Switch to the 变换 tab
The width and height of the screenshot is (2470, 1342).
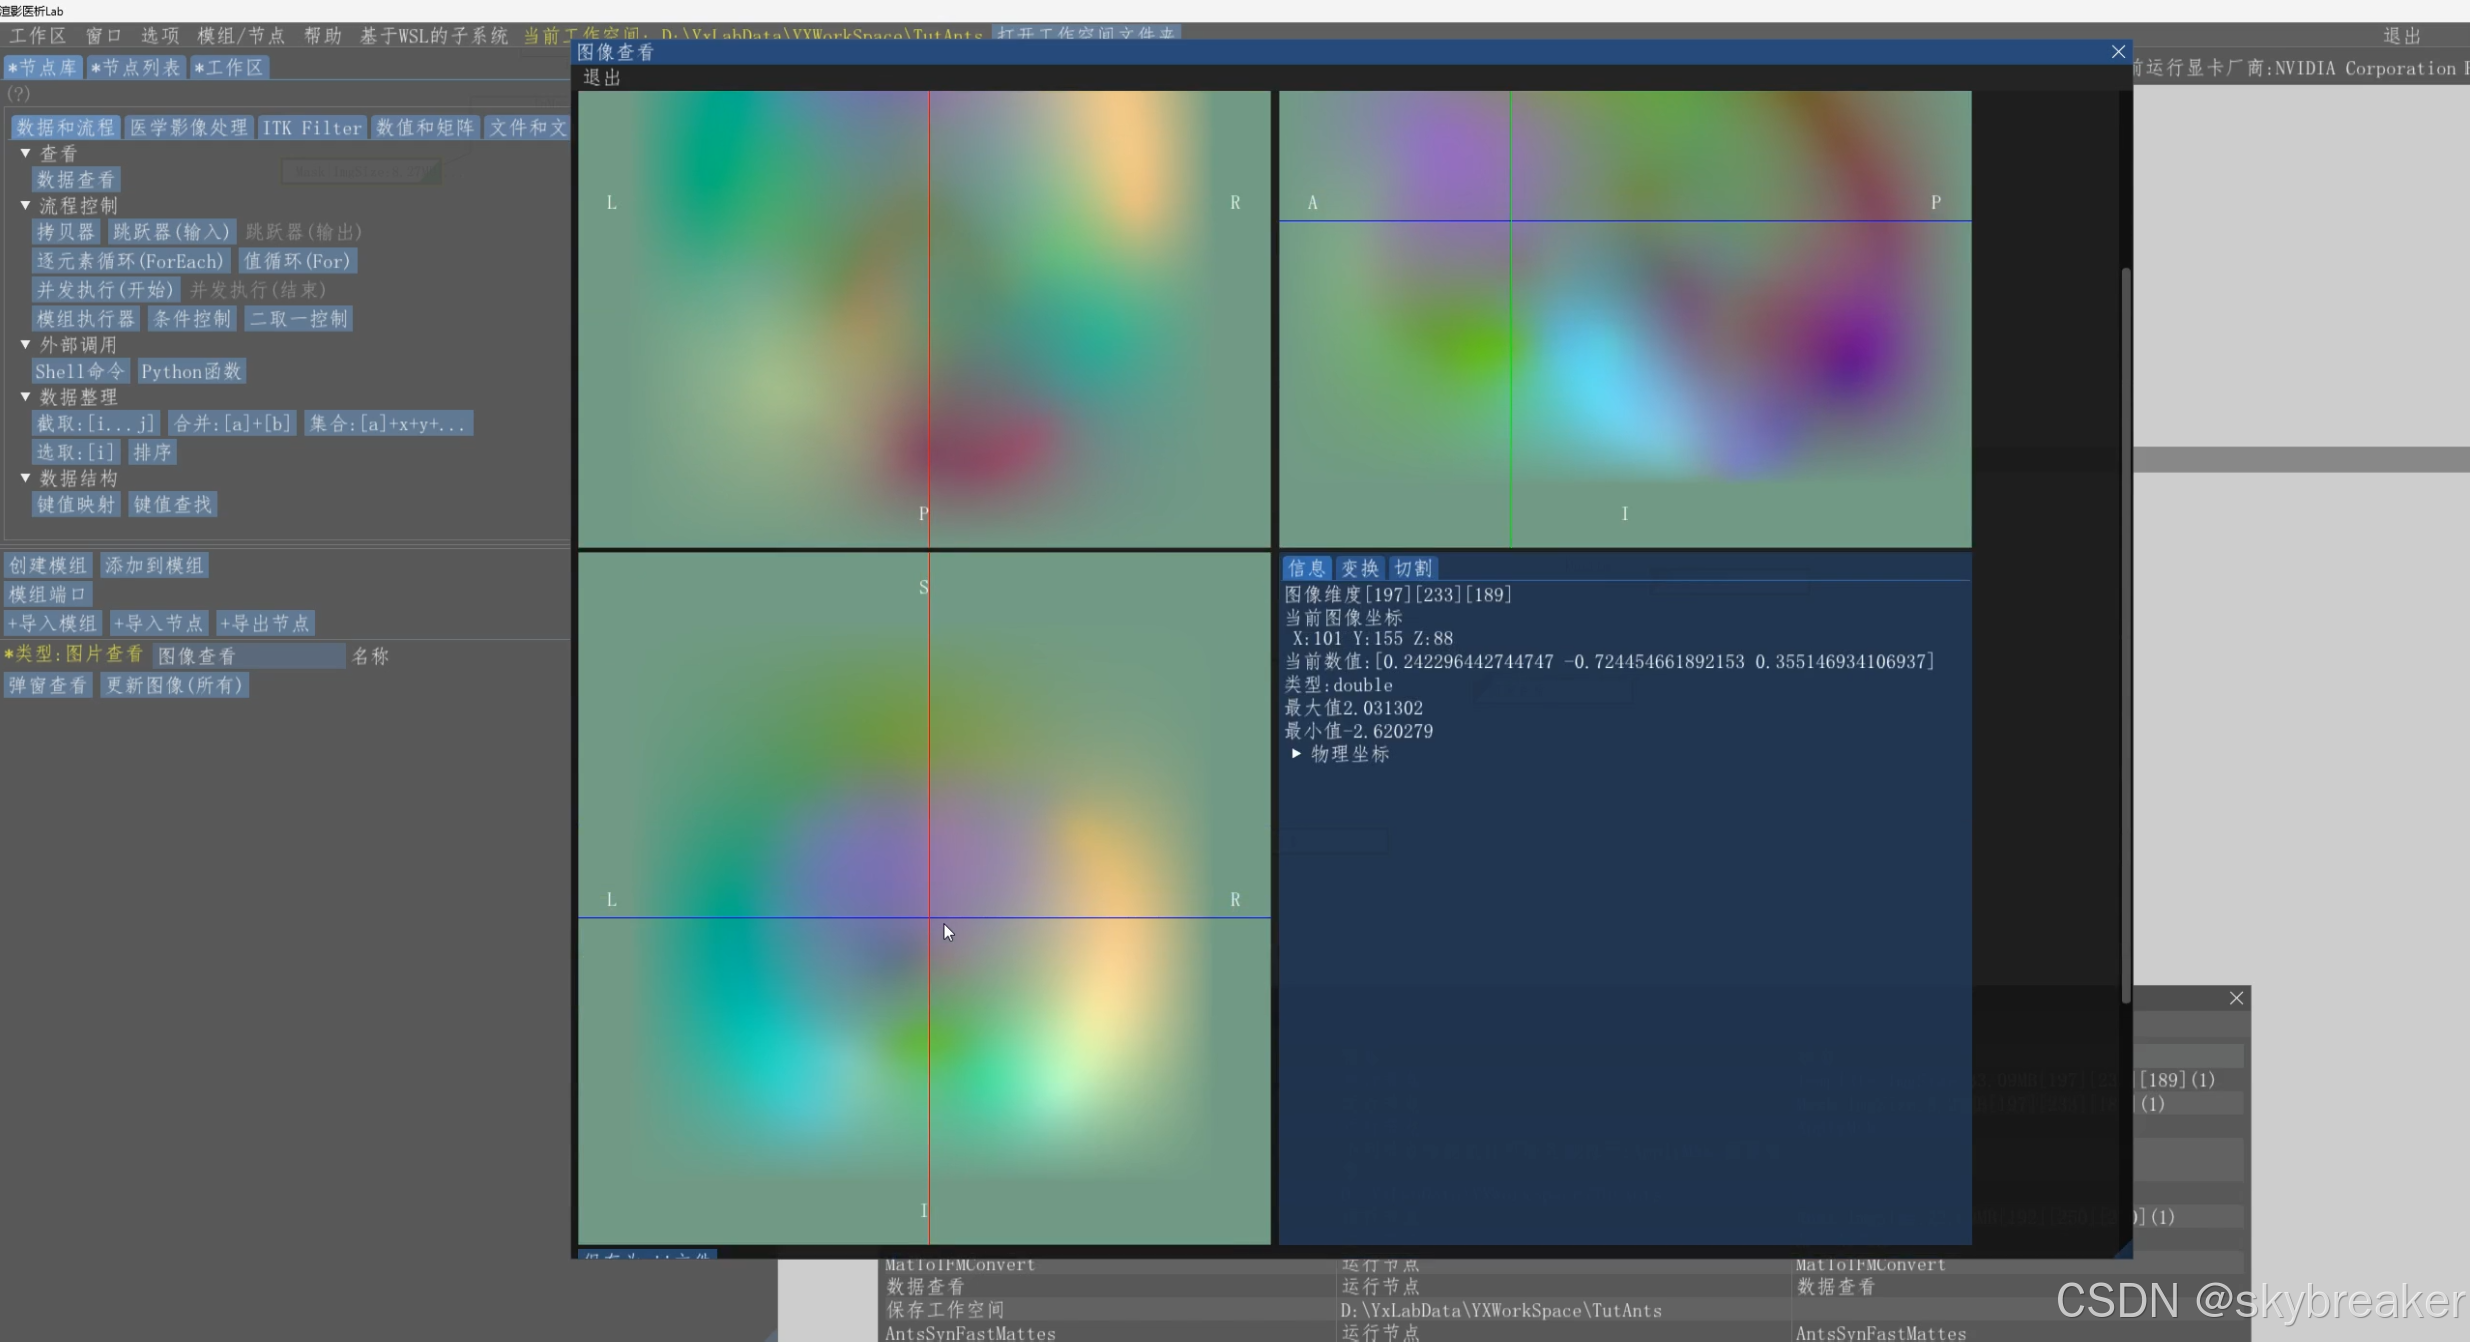coord(1359,568)
